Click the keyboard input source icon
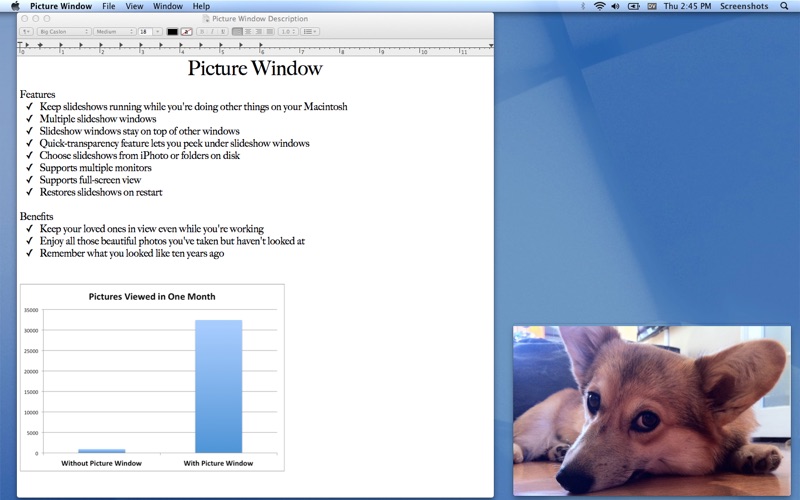 click(652, 6)
